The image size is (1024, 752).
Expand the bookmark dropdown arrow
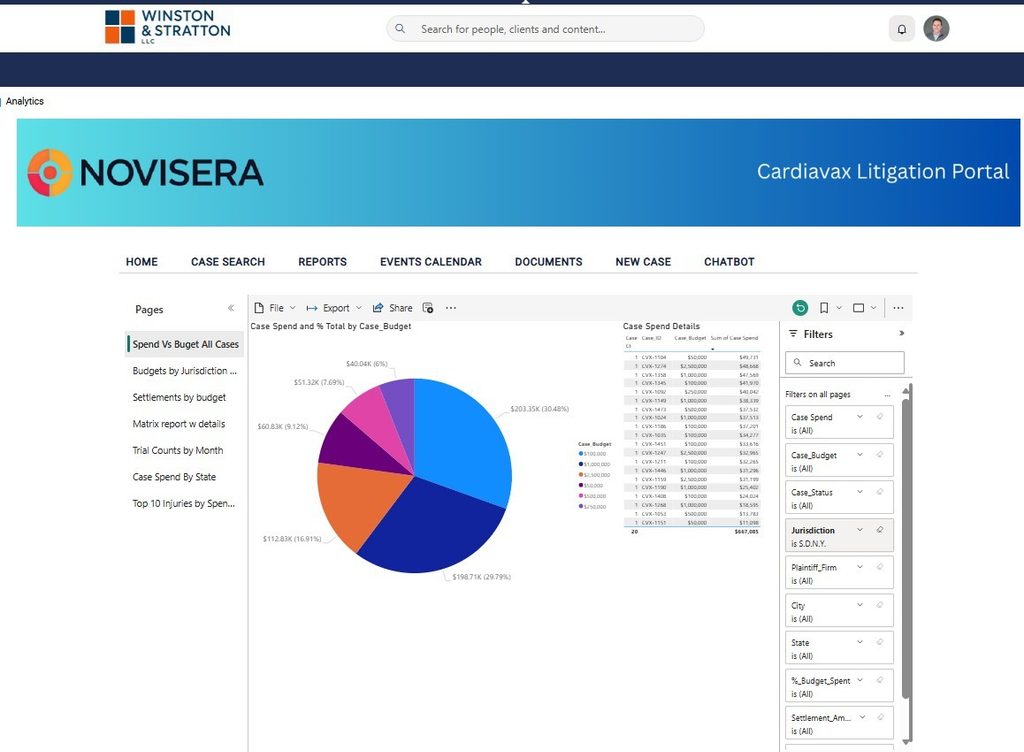839,307
